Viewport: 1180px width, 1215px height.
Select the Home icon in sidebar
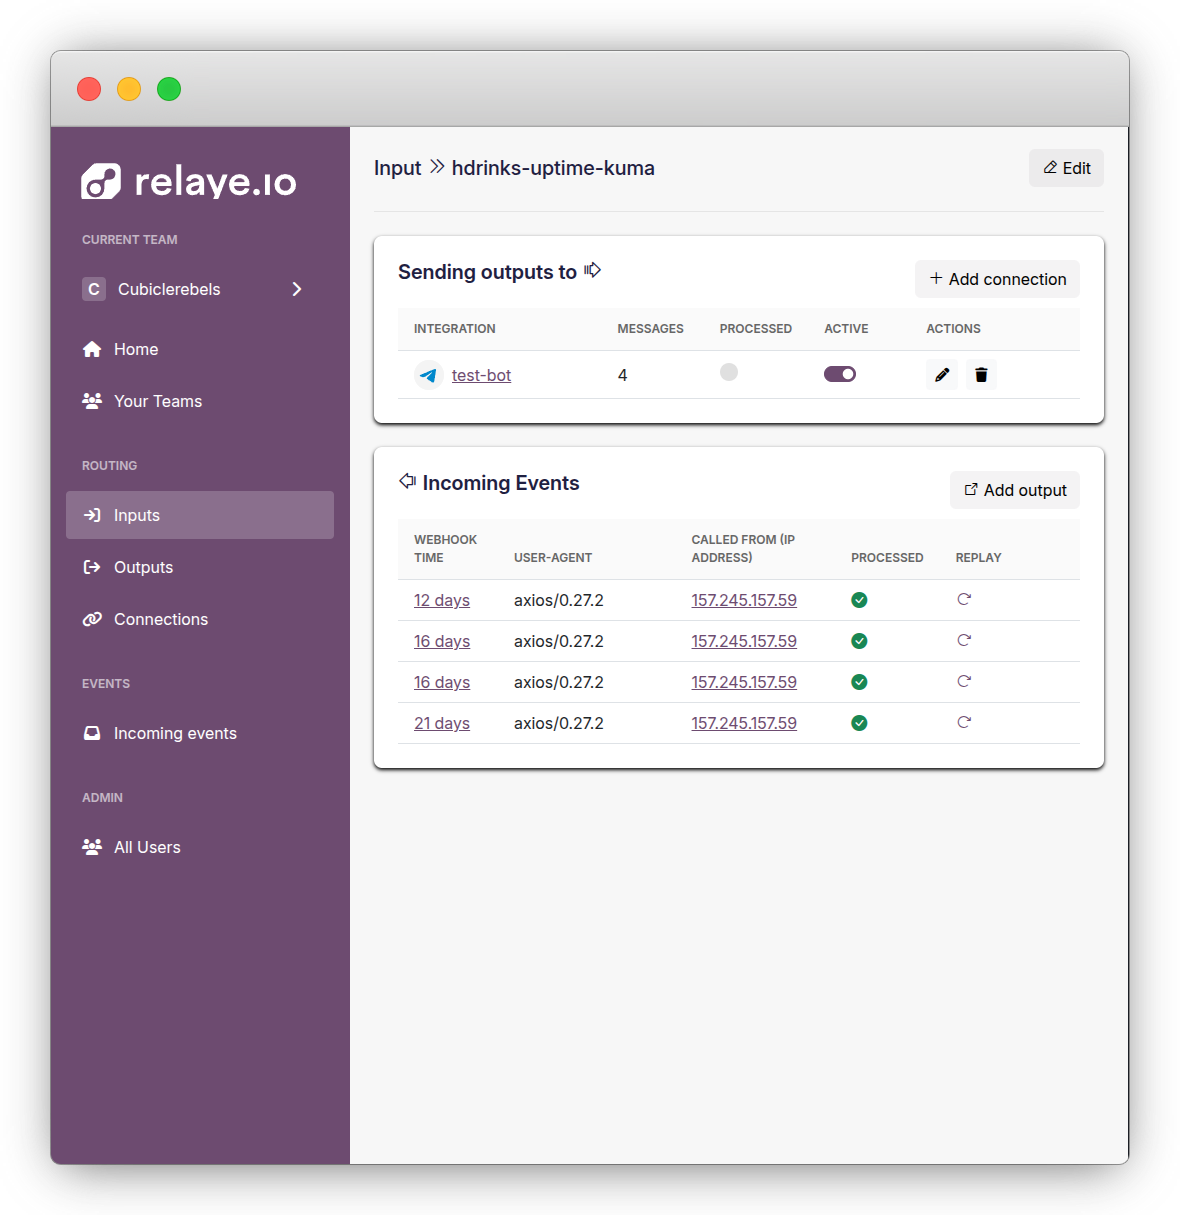pos(91,349)
